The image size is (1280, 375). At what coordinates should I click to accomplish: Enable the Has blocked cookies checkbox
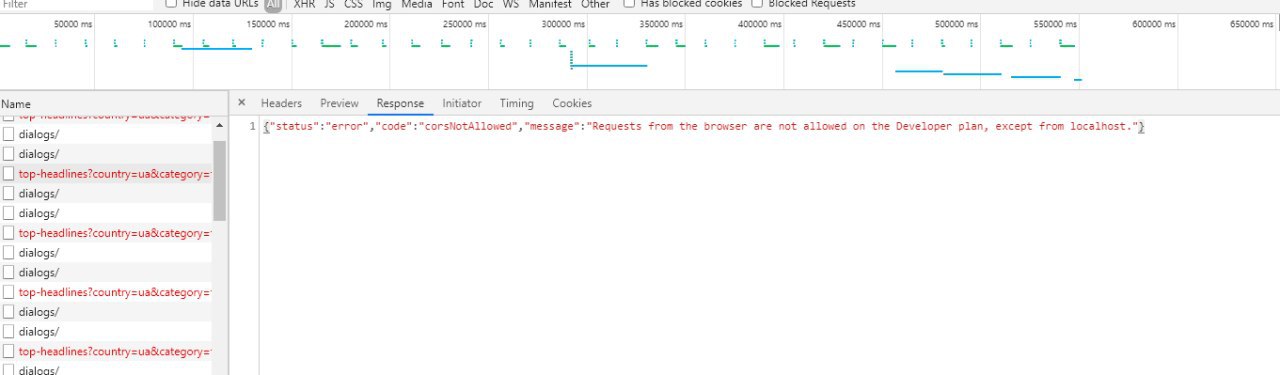pos(628,4)
